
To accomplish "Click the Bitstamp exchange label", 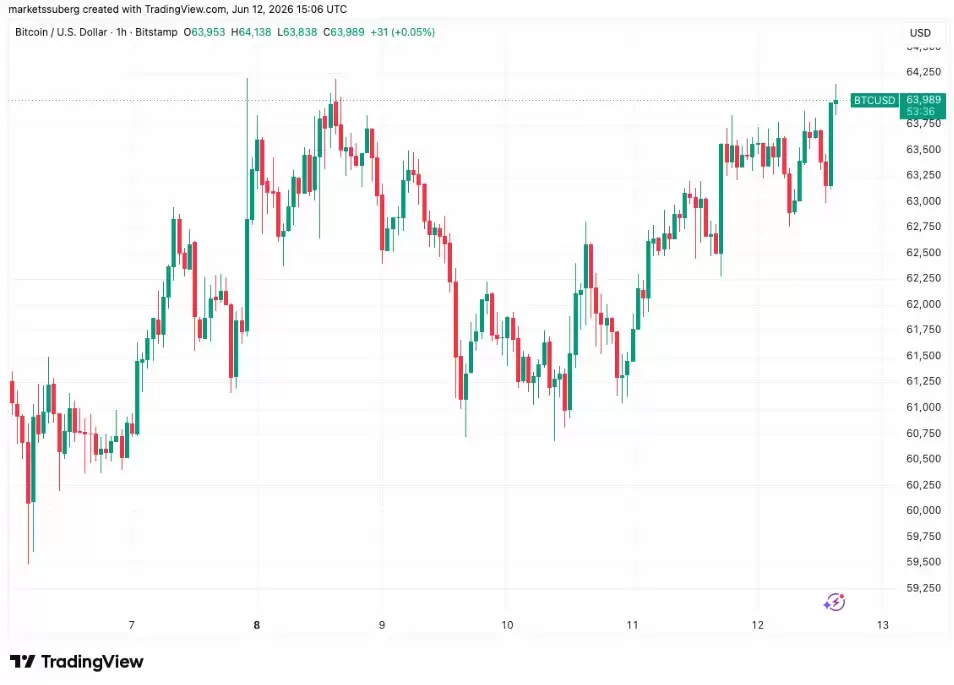I will point(156,32).
